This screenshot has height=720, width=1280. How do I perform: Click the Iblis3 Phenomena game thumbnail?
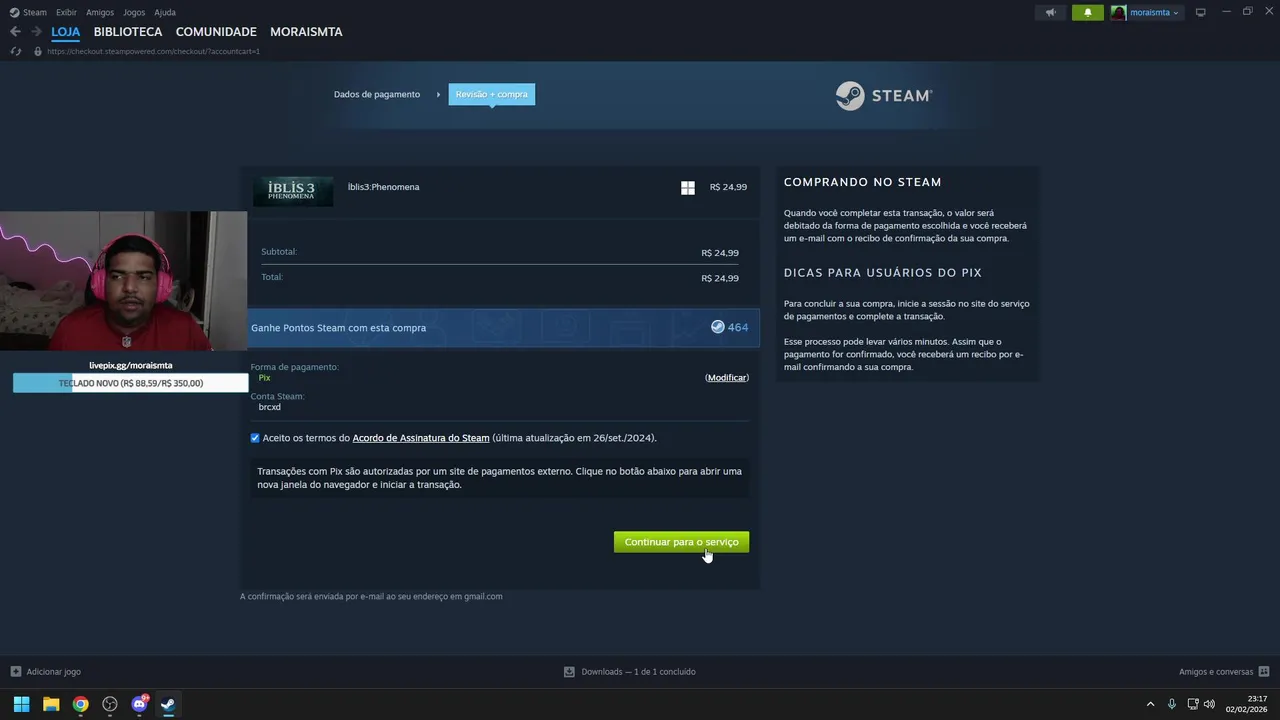293,190
